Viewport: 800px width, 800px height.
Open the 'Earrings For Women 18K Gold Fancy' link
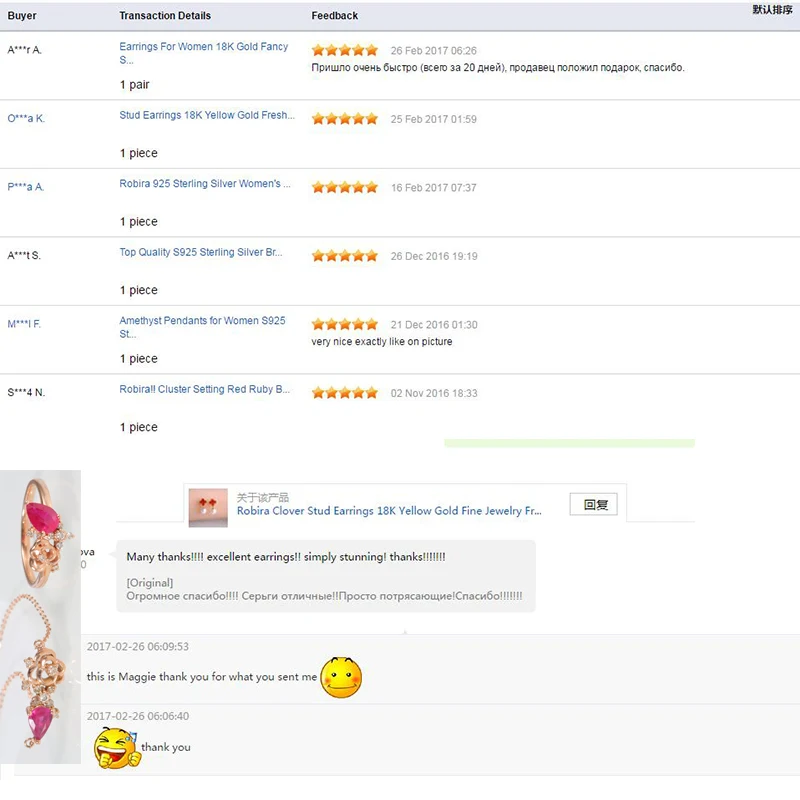(204, 53)
